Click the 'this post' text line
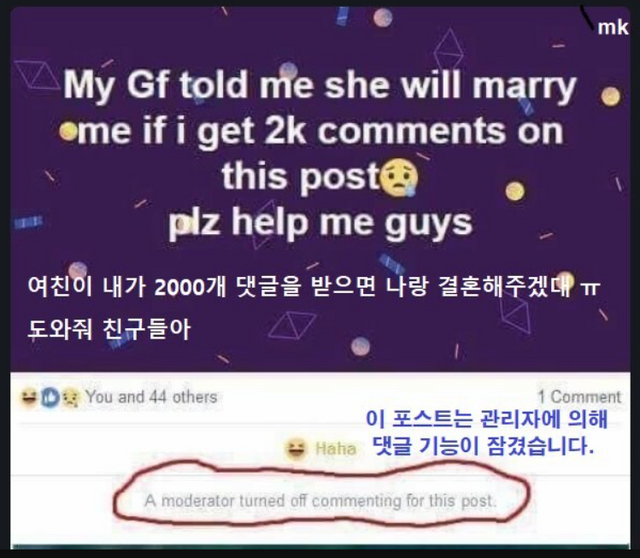The width and height of the screenshot is (640, 558). coord(301,177)
